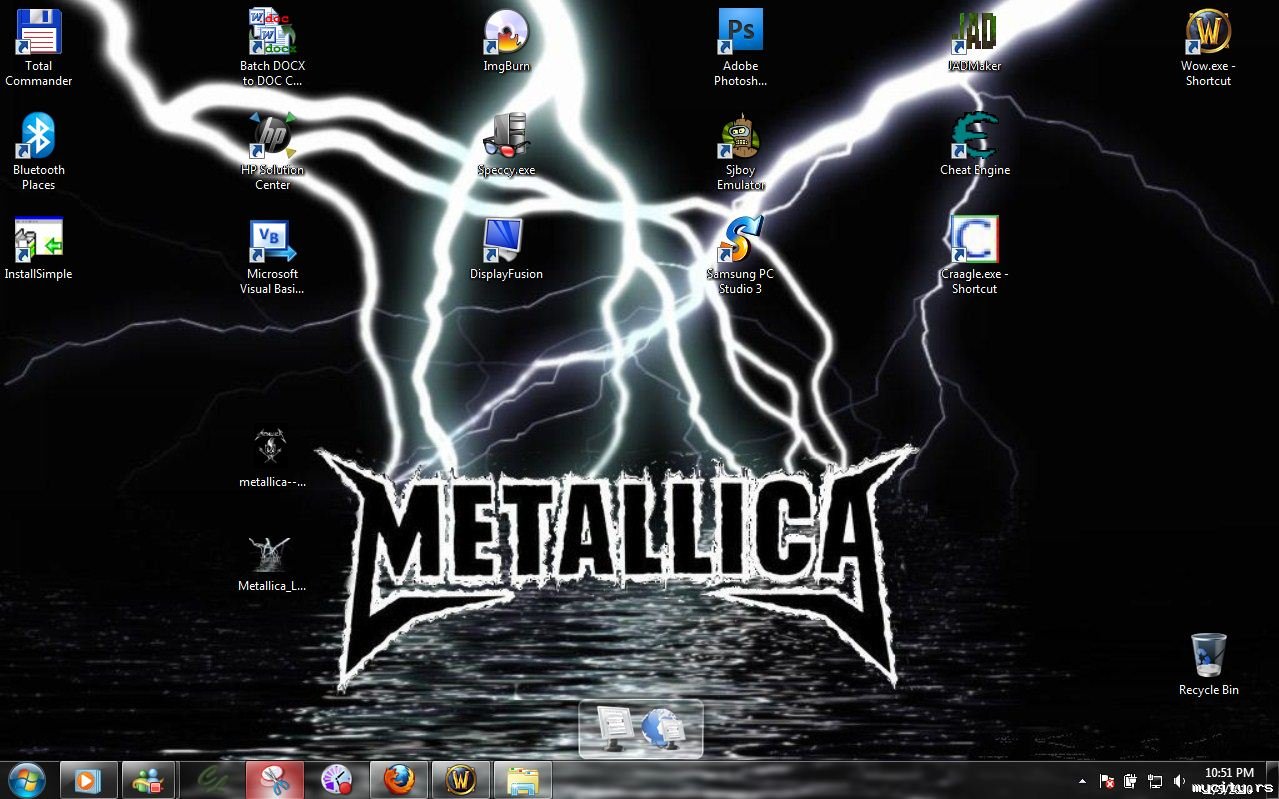Switch to the Snipping Tool taskbar button
This screenshot has height=799, width=1279.
pyautogui.click(x=275, y=780)
